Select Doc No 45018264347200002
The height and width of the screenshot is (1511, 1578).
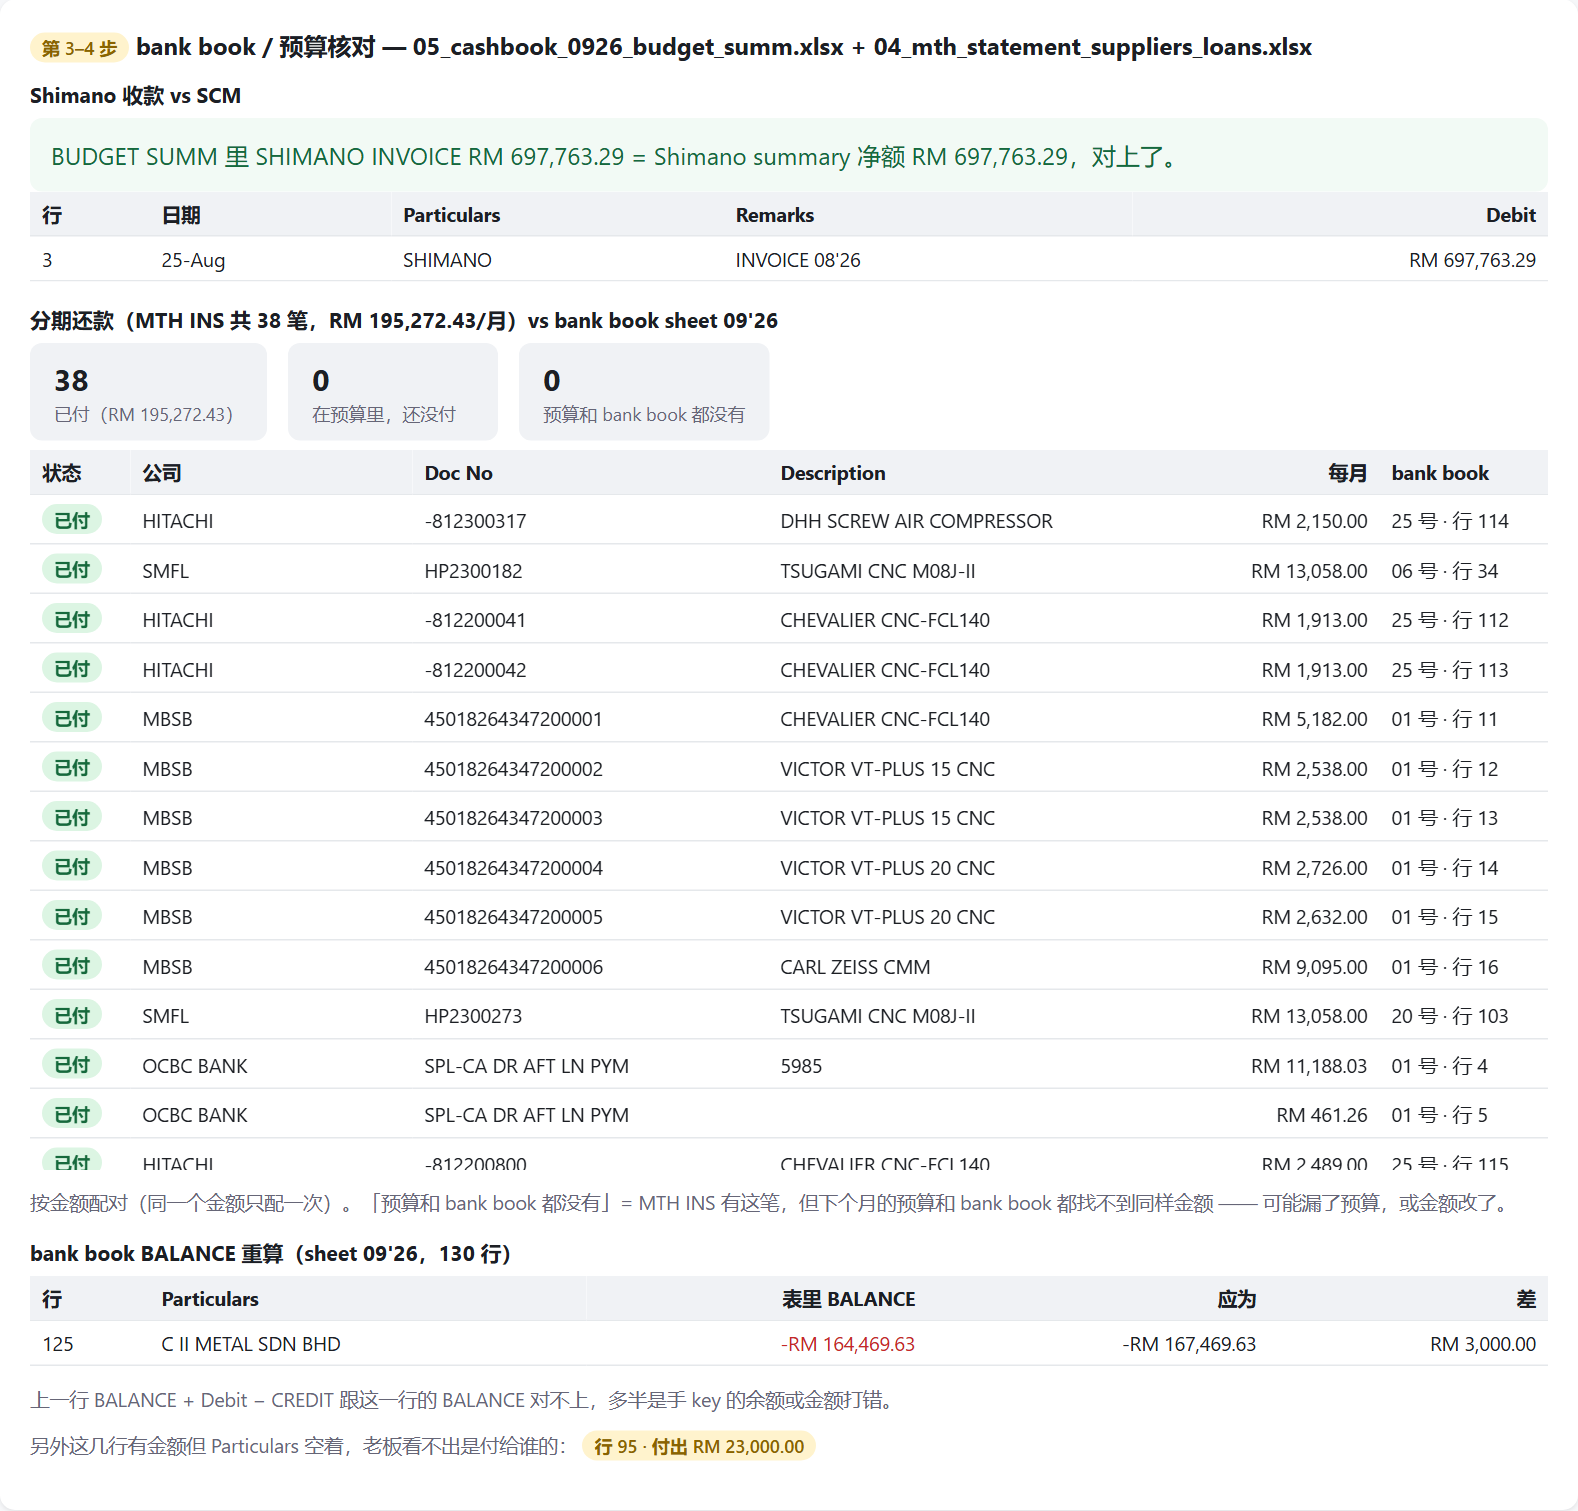513,769
